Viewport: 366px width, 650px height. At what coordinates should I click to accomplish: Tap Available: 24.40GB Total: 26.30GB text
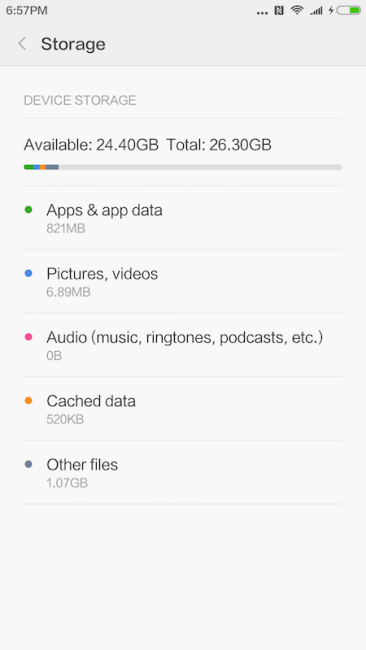tap(148, 145)
